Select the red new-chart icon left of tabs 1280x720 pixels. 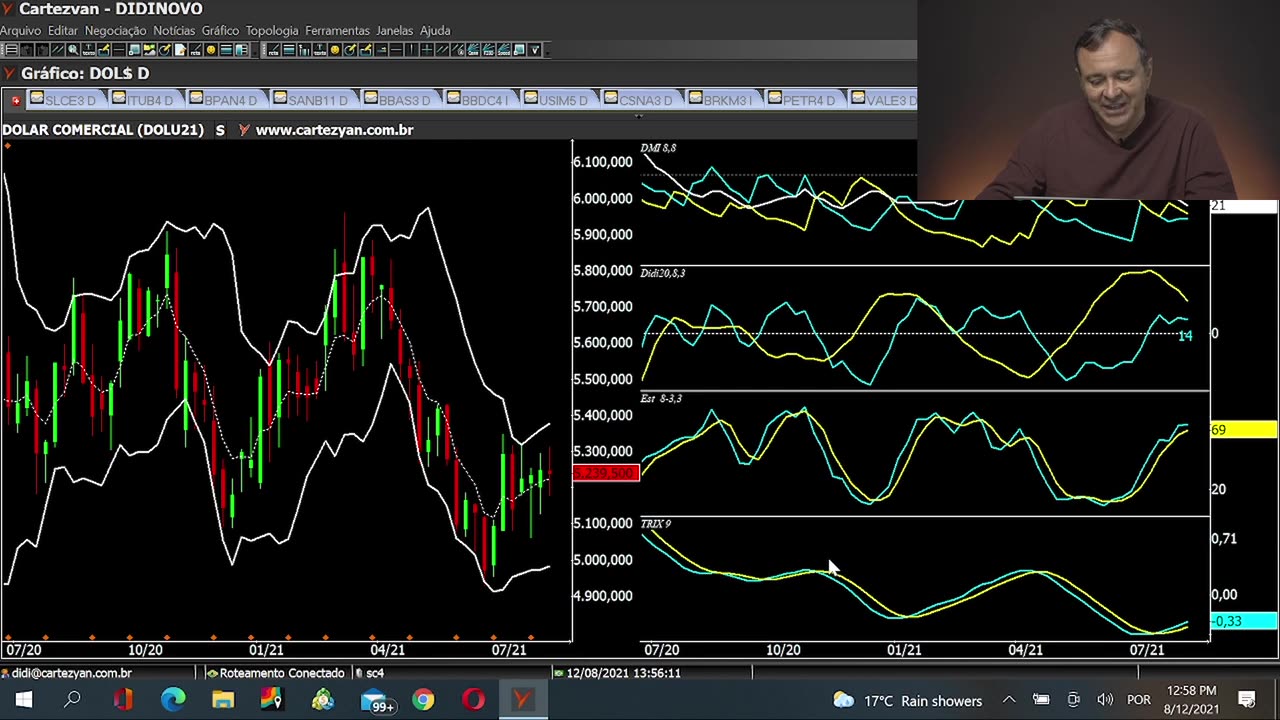(16, 100)
